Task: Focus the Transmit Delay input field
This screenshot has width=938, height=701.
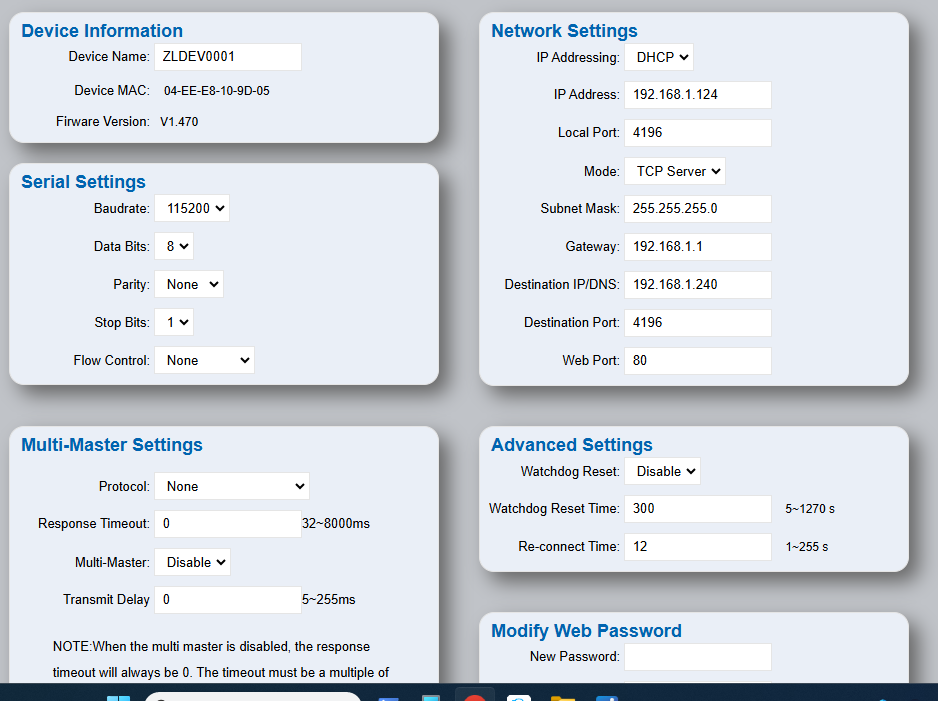Action: pyautogui.click(x=228, y=600)
